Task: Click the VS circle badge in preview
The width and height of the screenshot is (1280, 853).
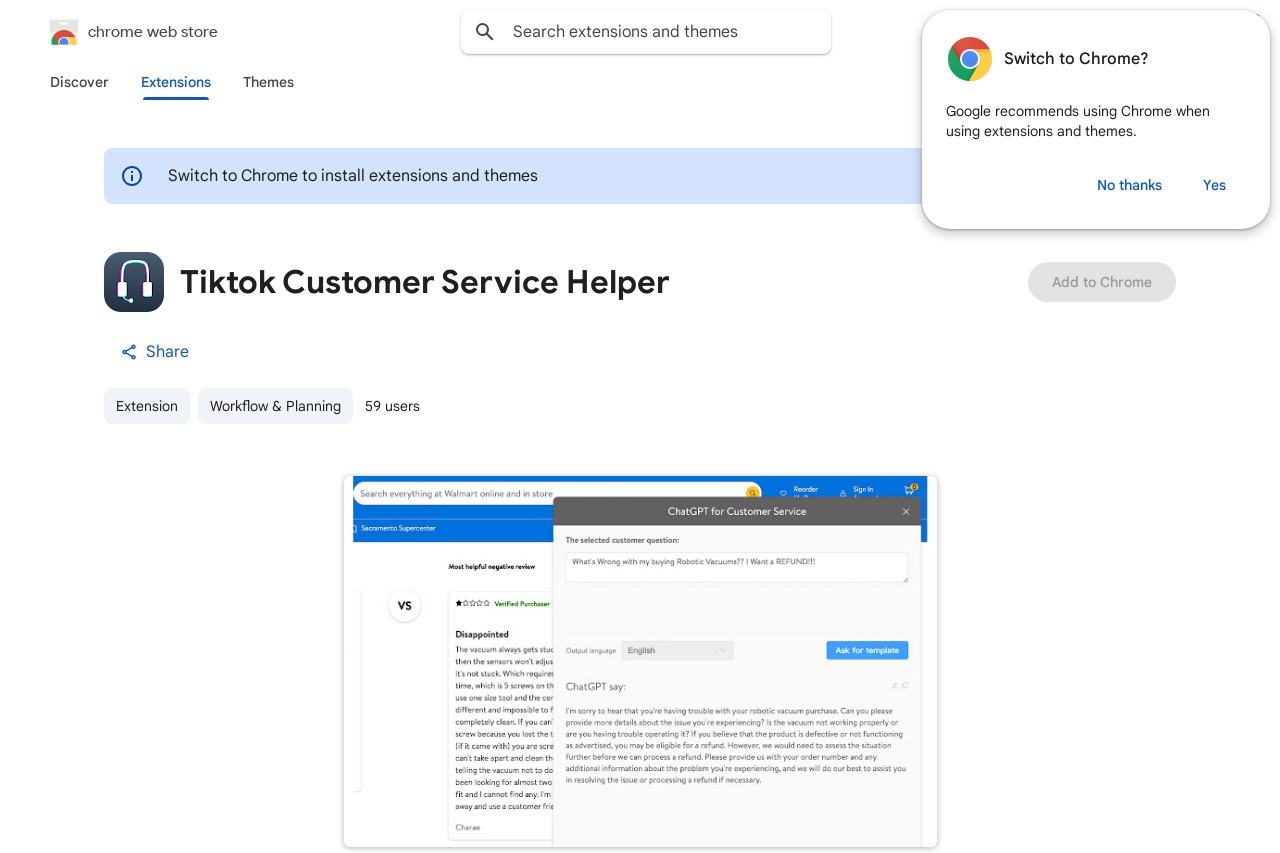Action: (x=405, y=605)
